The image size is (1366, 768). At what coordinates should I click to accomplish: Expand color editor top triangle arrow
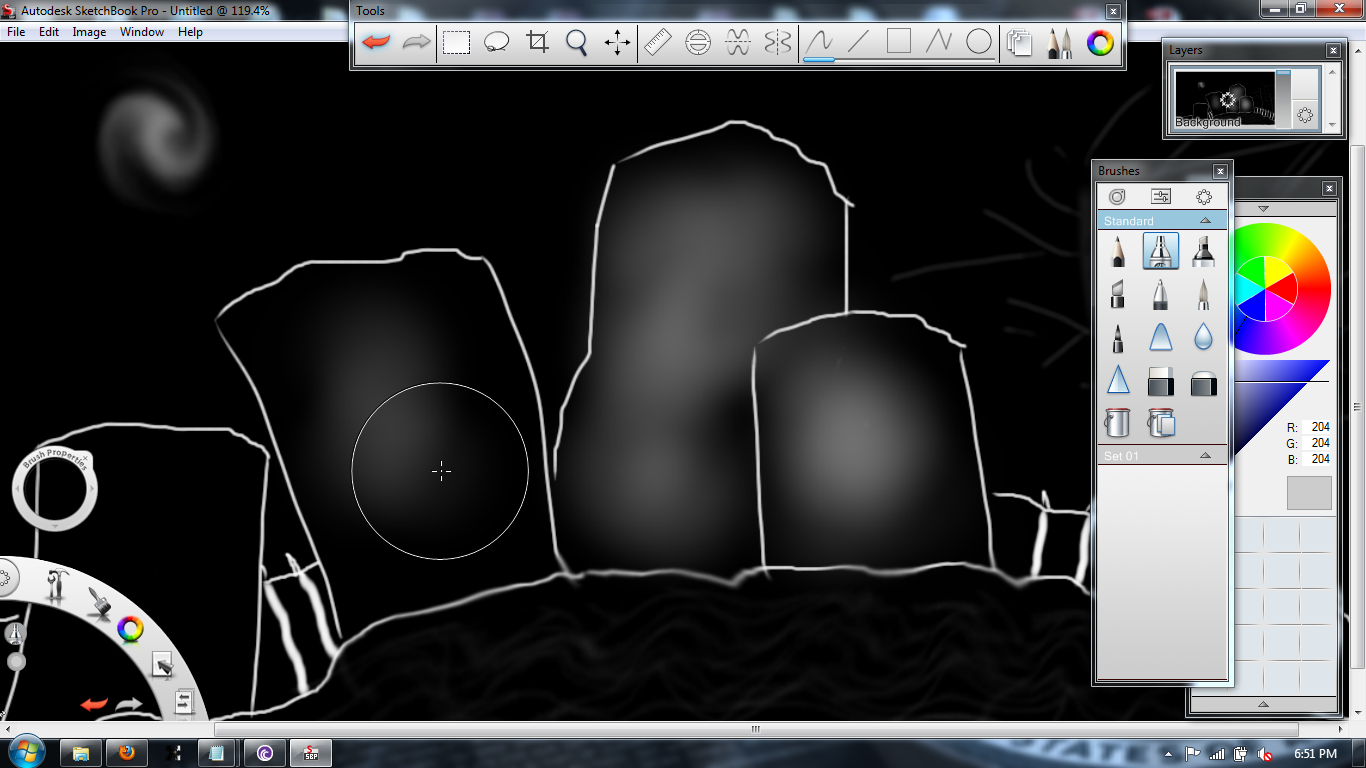pos(1263,209)
